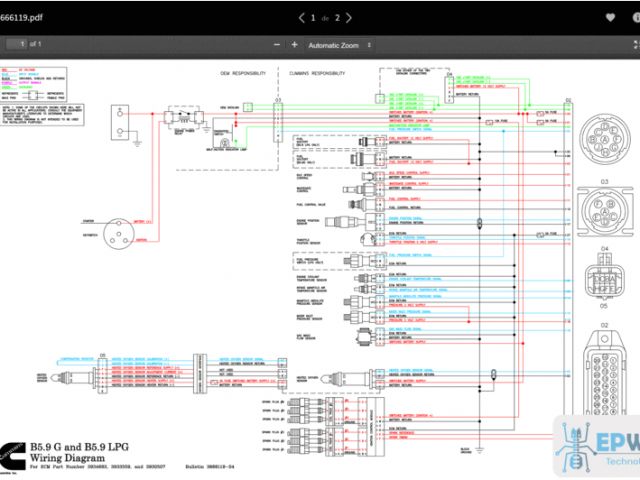
Task: Click the page number input field
Action: tap(17, 45)
